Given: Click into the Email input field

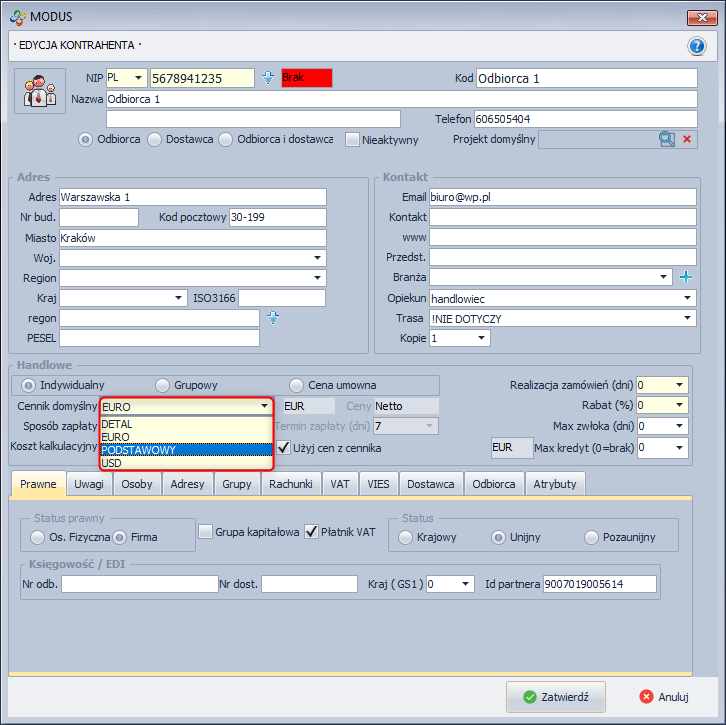Looking at the screenshot, I should coord(562,197).
